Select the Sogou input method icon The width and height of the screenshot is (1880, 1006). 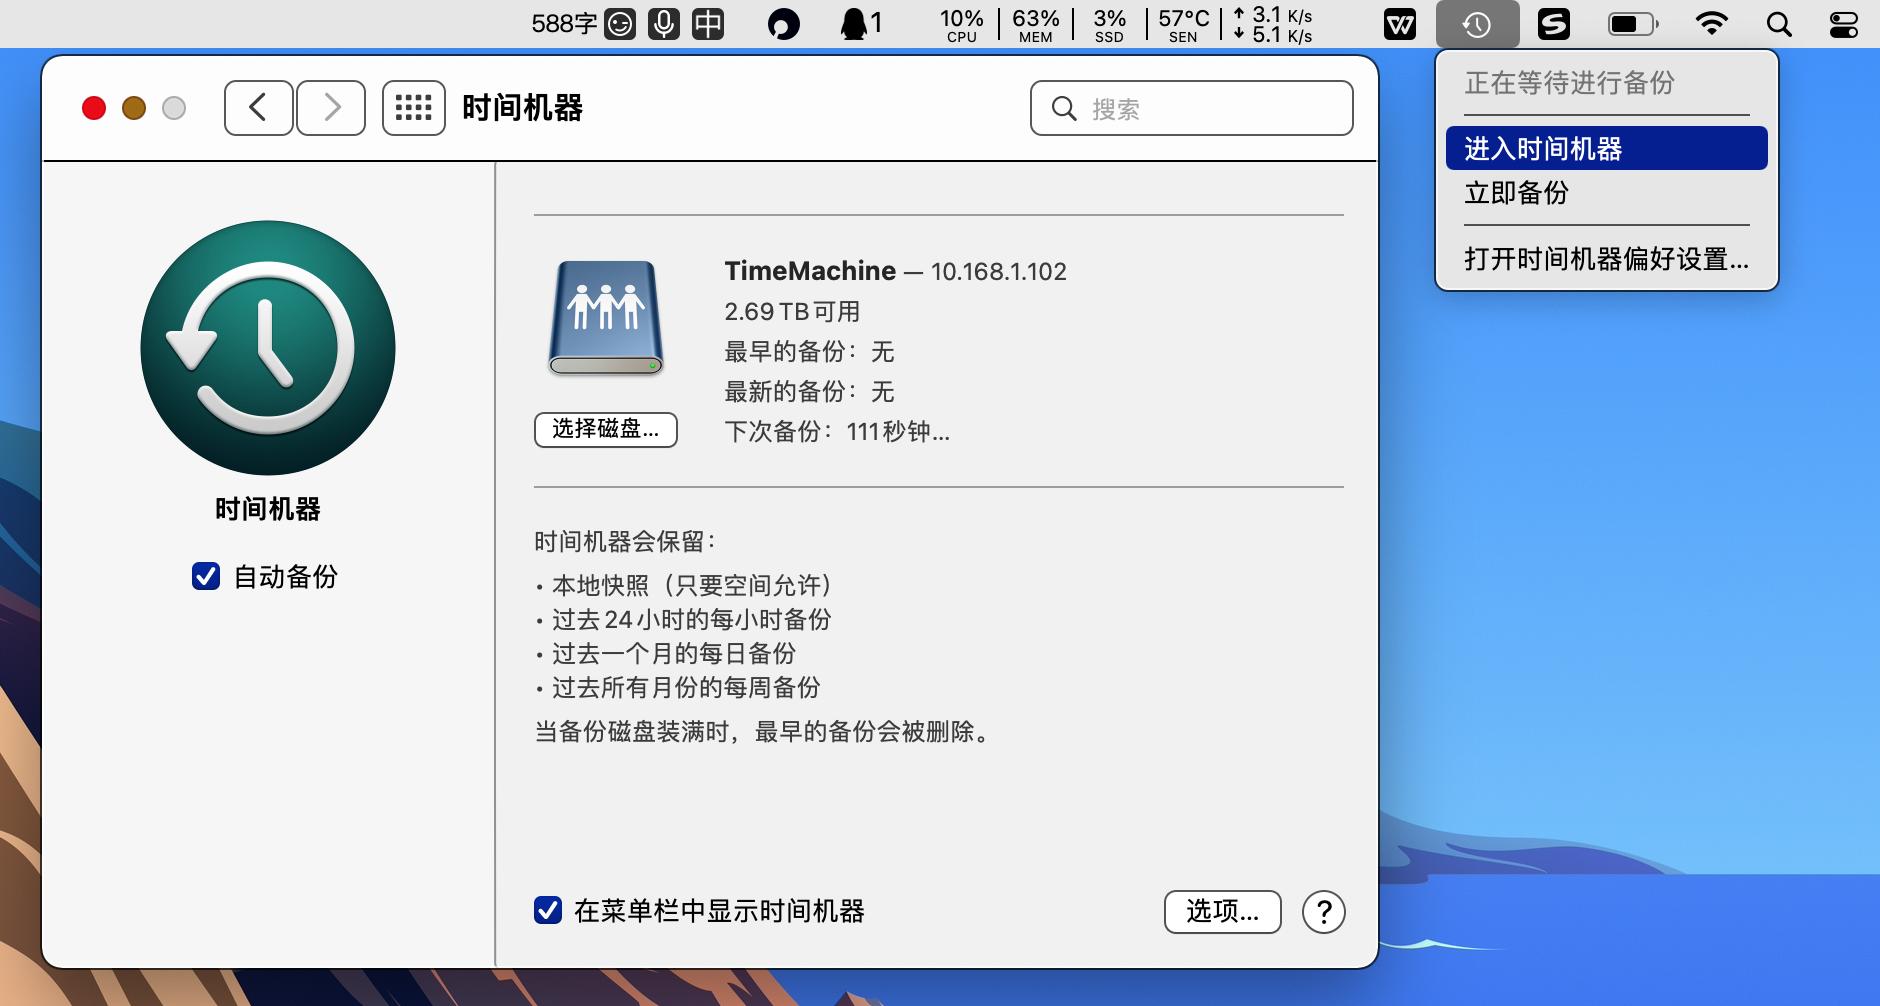pyautogui.click(x=1555, y=23)
